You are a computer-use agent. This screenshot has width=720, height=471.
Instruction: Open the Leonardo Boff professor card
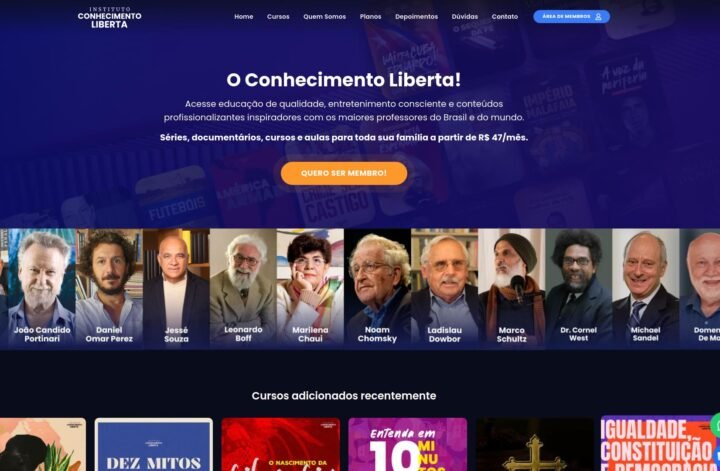[x=243, y=289]
